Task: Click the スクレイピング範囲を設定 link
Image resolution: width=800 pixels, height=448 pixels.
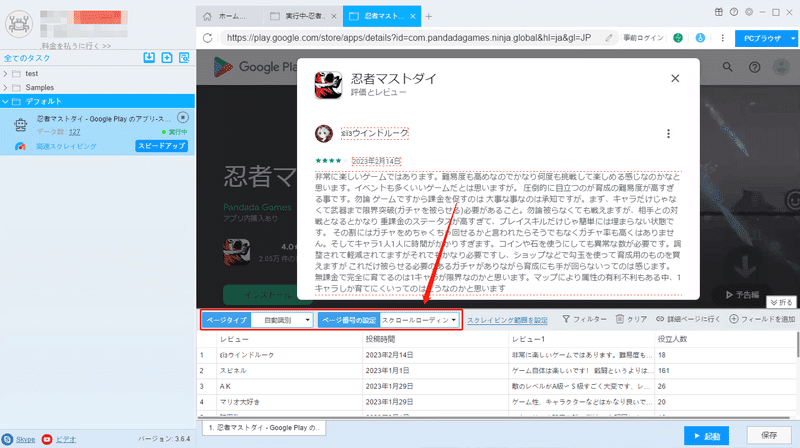Action: tap(507, 320)
